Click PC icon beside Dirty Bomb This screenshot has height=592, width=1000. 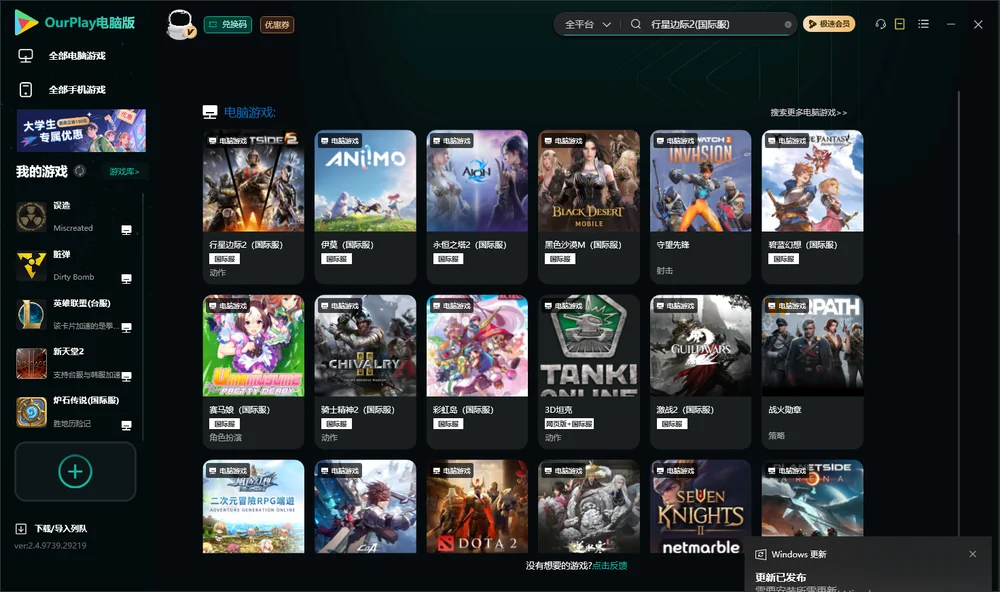(x=126, y=279)
